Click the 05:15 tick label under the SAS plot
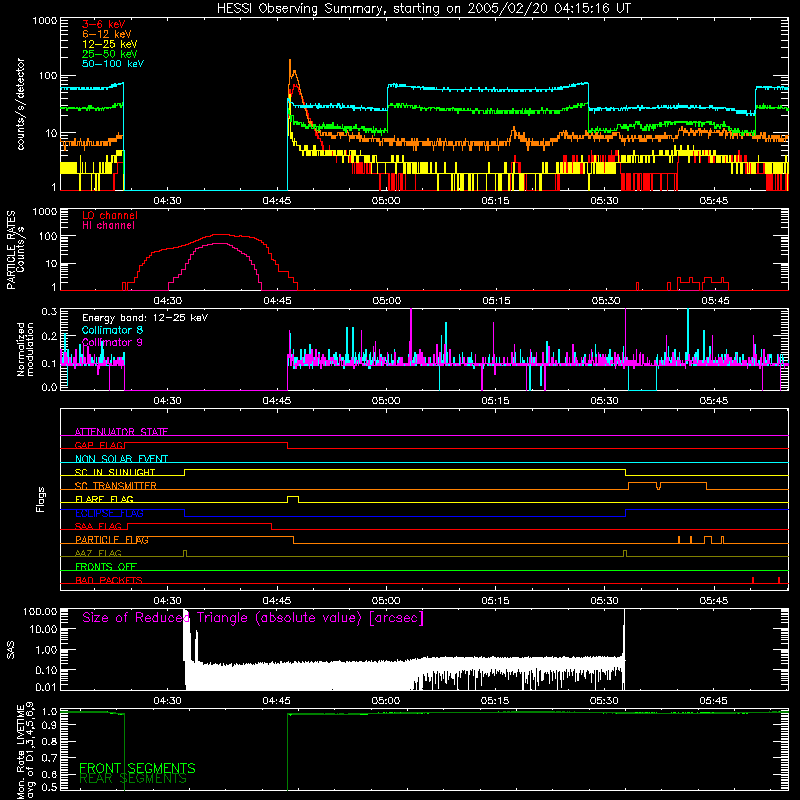This screenshot has width=800, height=800. pyautogui.click(x=495, y=701)
